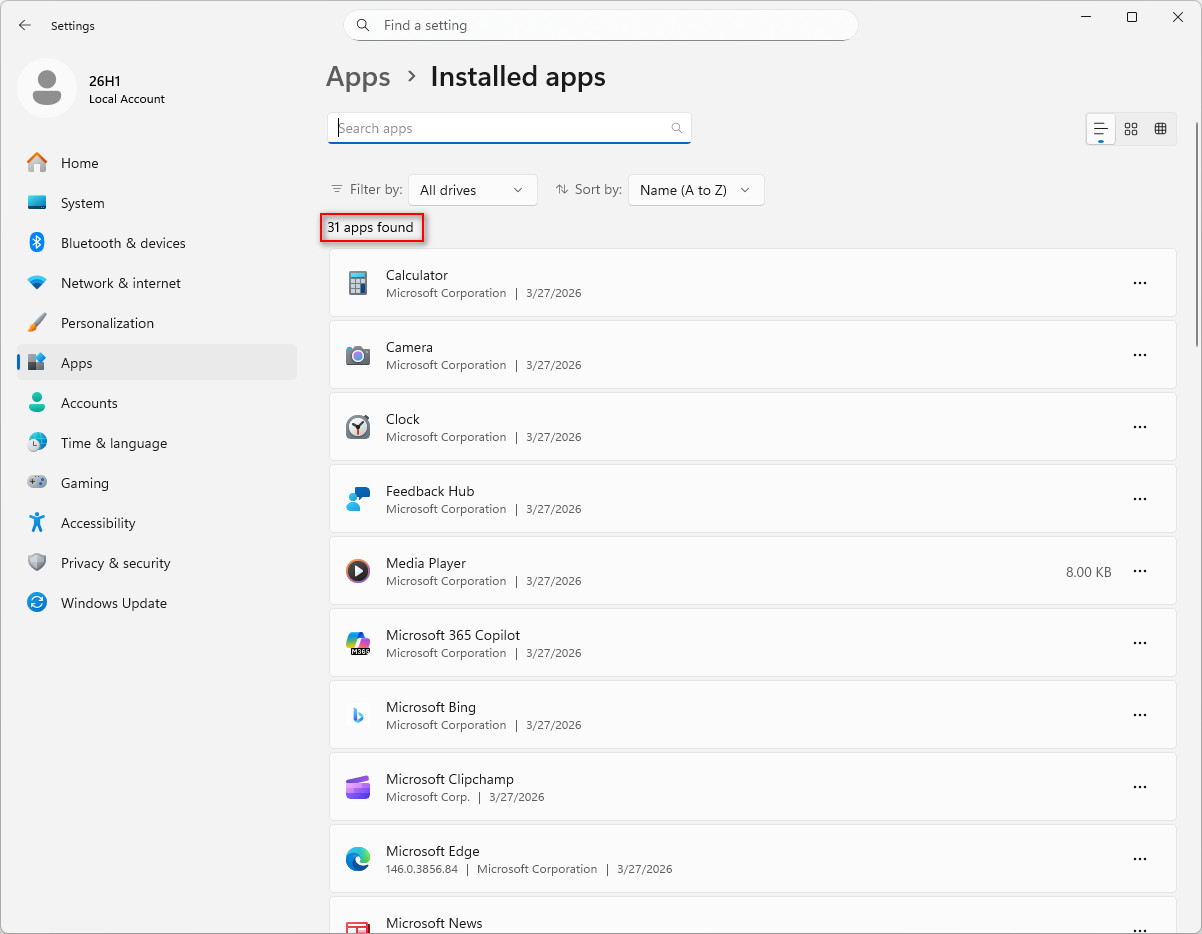1202x934 pixels.
Task: Switch to grid view layout
Action: 1131,129
